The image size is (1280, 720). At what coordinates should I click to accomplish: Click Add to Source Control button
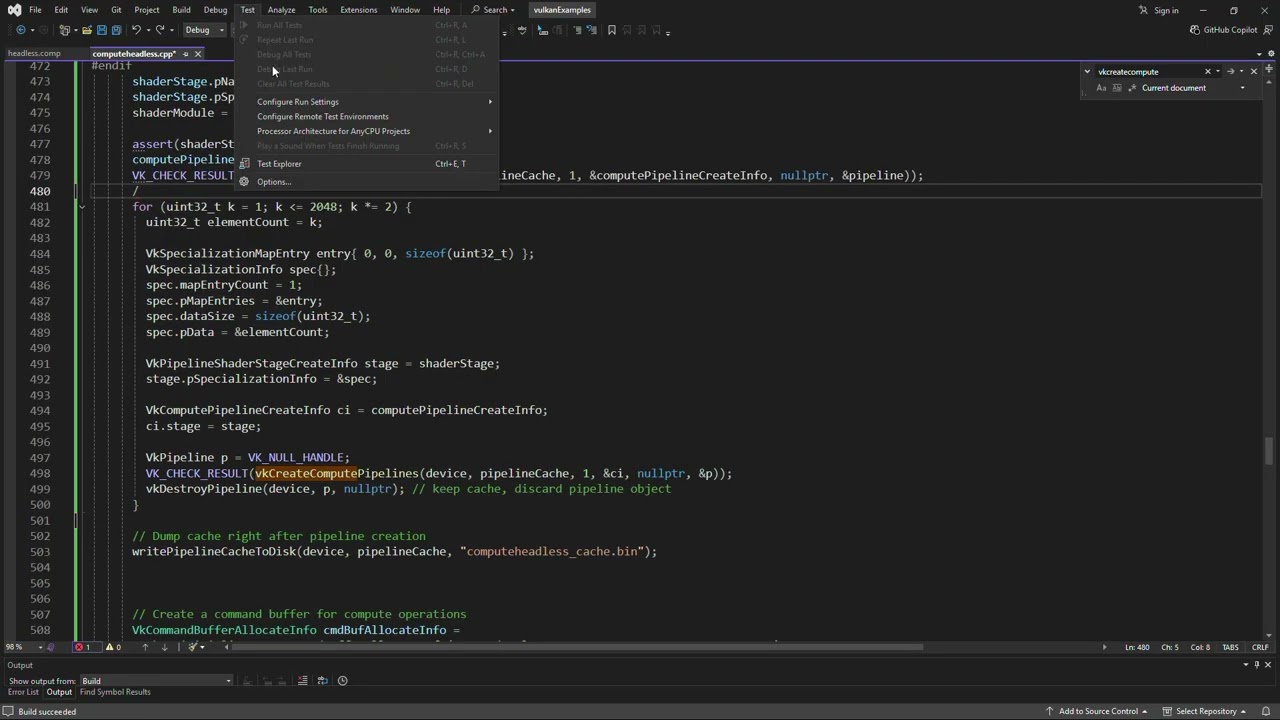[1098, 711]
